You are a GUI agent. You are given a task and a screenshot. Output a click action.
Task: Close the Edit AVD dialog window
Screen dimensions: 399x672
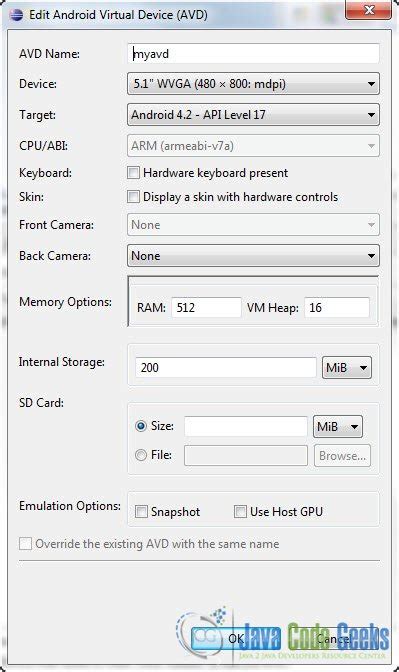coord(368,10)
